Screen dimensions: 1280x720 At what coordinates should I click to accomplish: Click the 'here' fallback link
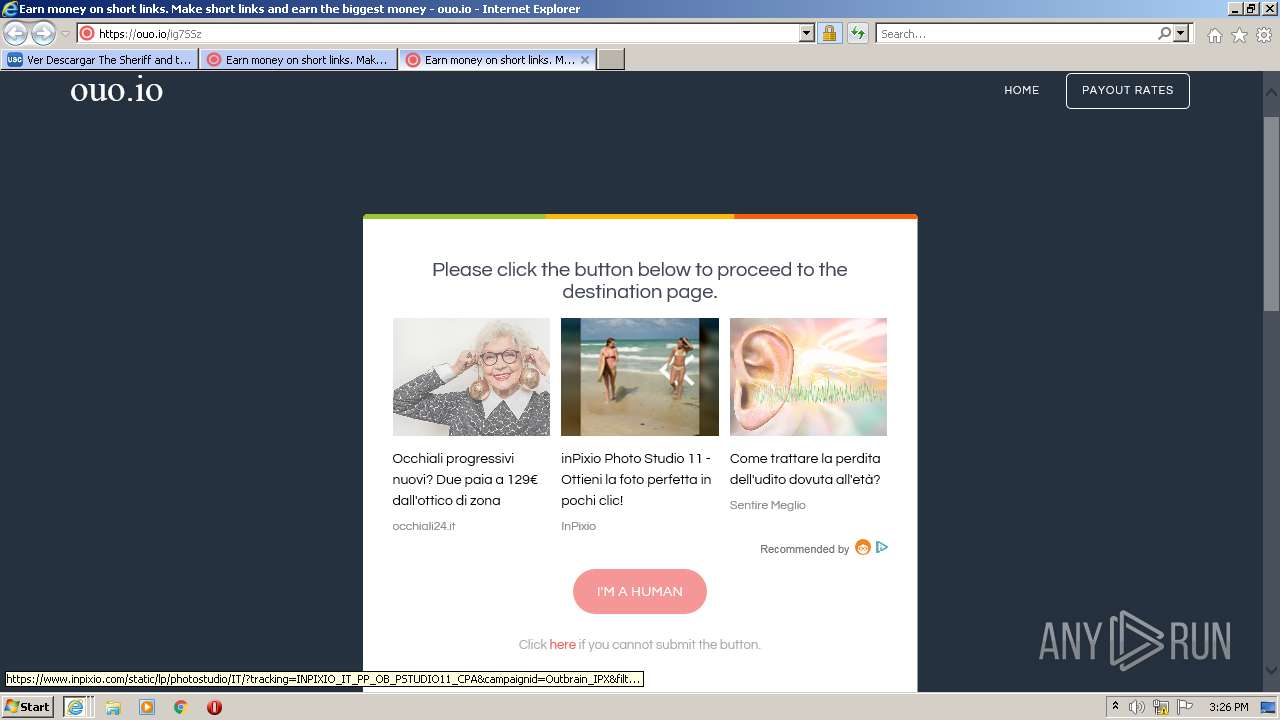click(x=562, y=645)
